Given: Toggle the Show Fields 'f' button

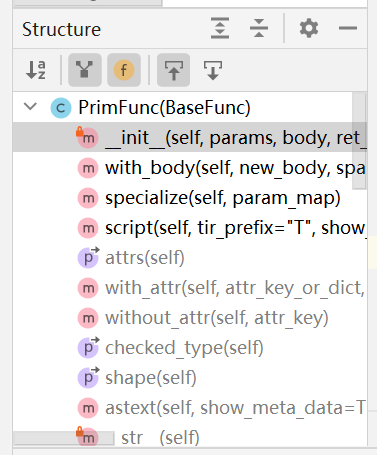Looking at the screenshot, I should click(124, 70).
